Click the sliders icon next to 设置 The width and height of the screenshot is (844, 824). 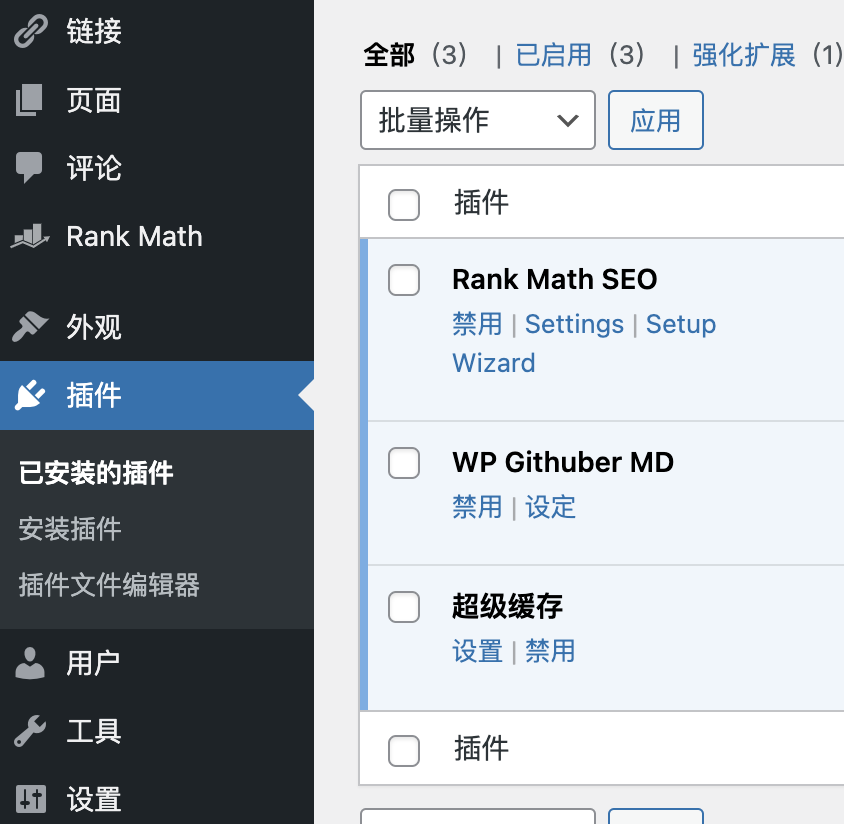[30, 799]
